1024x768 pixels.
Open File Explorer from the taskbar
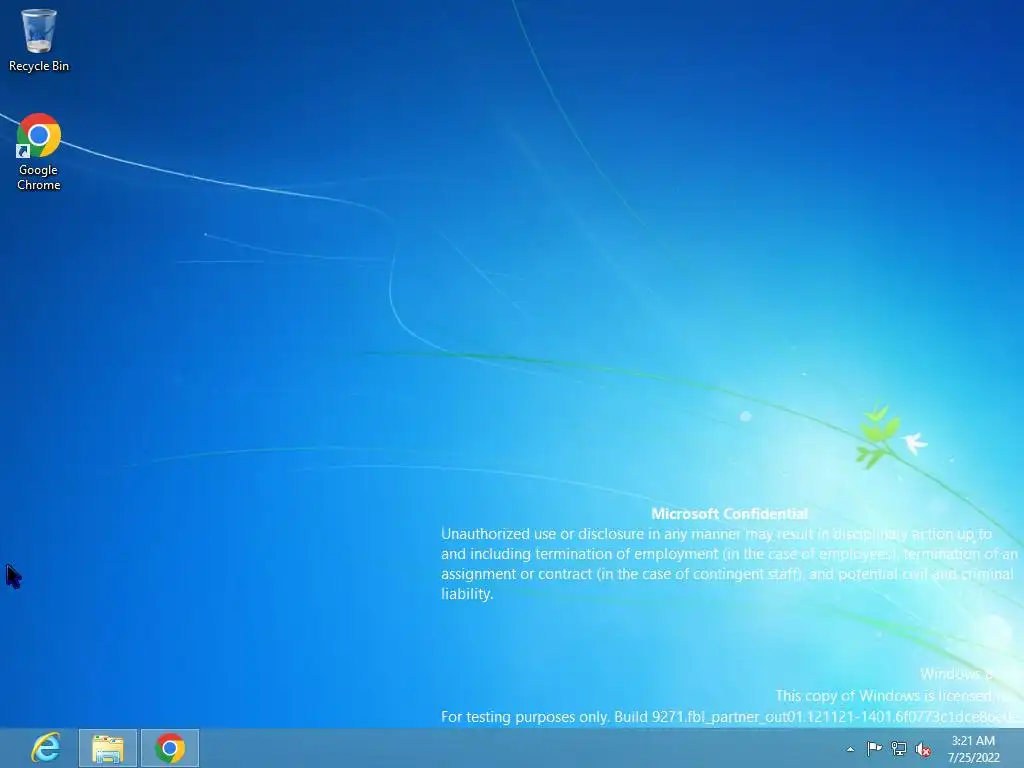pyautogui.click(x=108, y=748)
